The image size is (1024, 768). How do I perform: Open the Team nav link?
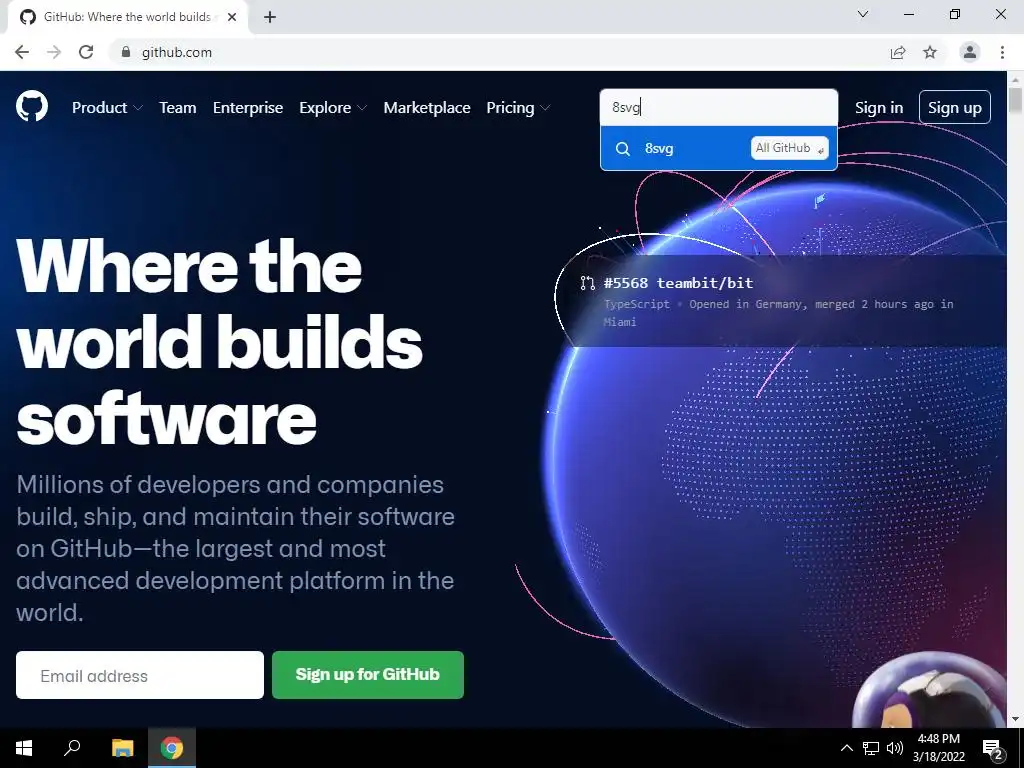coord(178,108)
